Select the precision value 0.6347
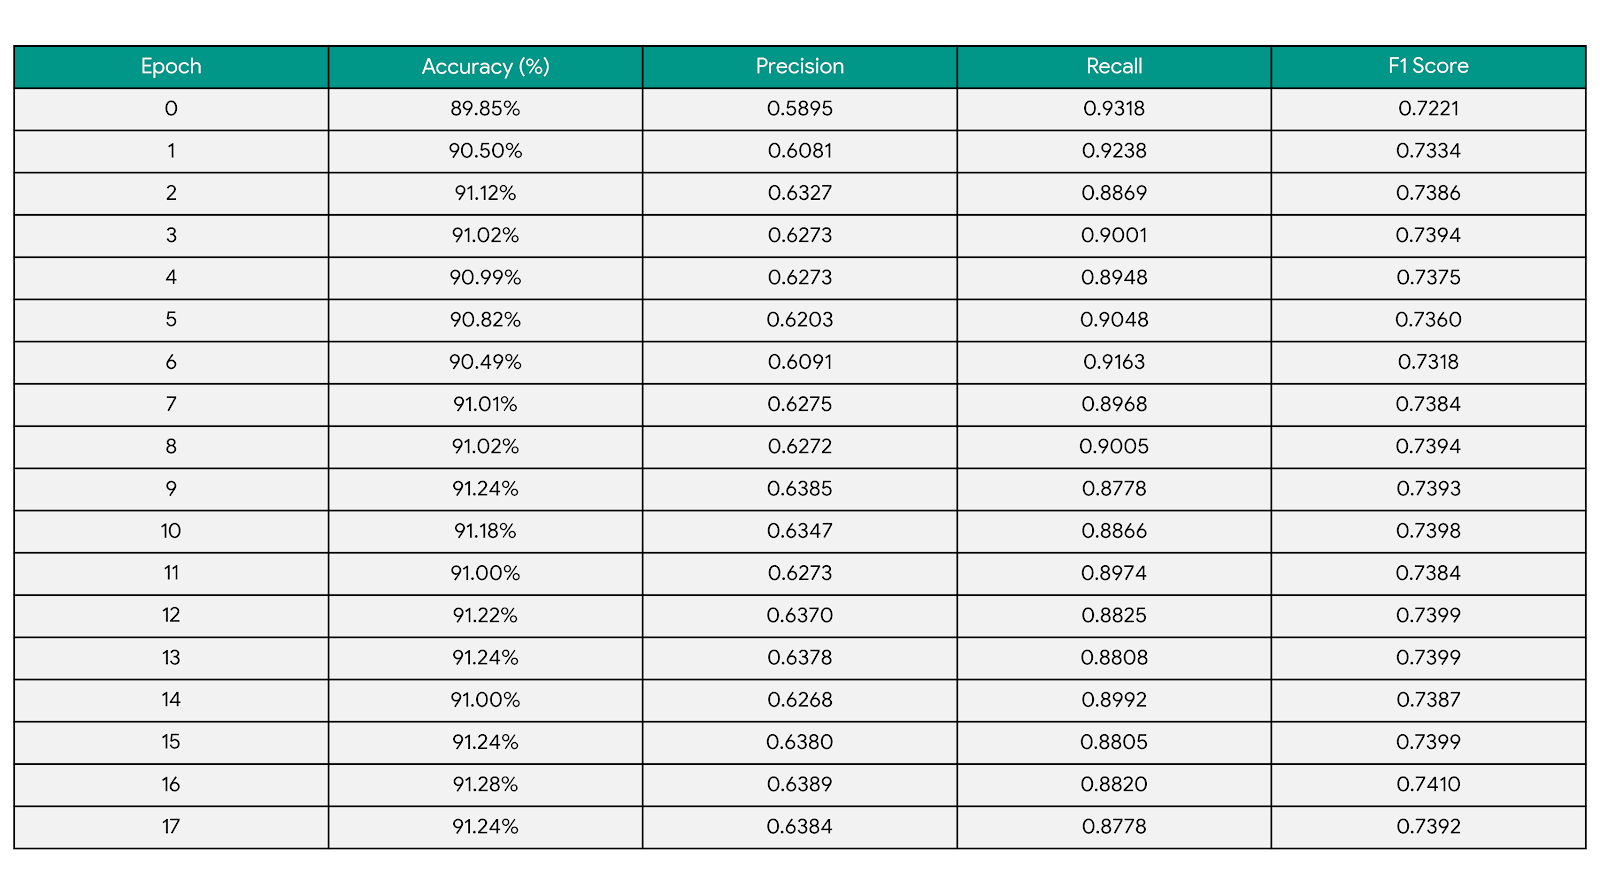The image size is (1600, 895). tap(799, 531)
